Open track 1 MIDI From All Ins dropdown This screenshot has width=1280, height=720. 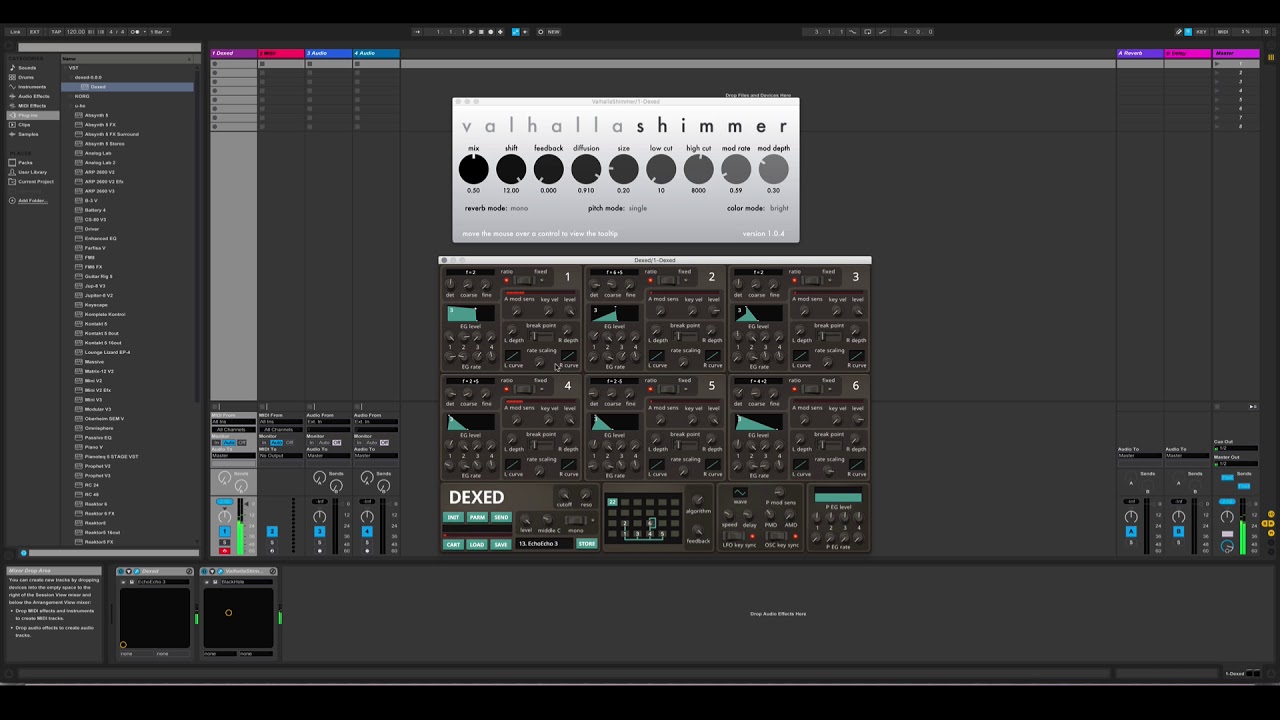[x=232, y=422]
